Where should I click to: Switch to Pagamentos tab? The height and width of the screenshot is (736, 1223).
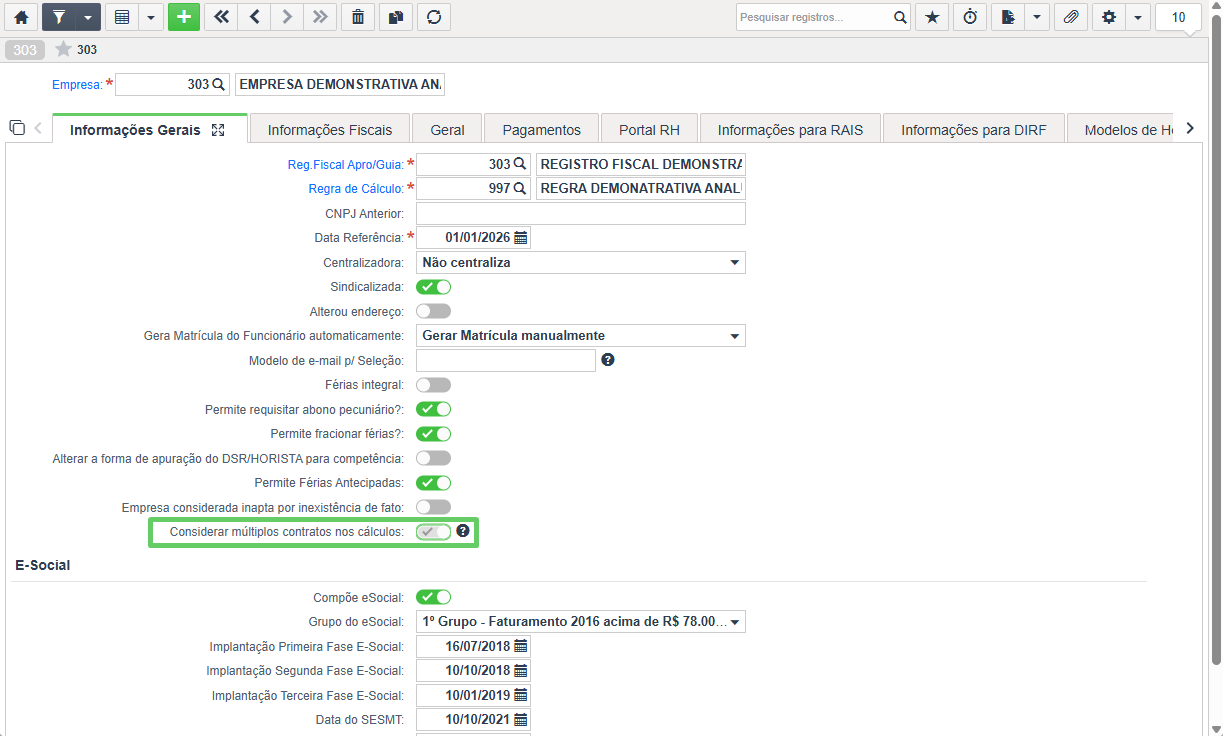[x=541, y=130]
